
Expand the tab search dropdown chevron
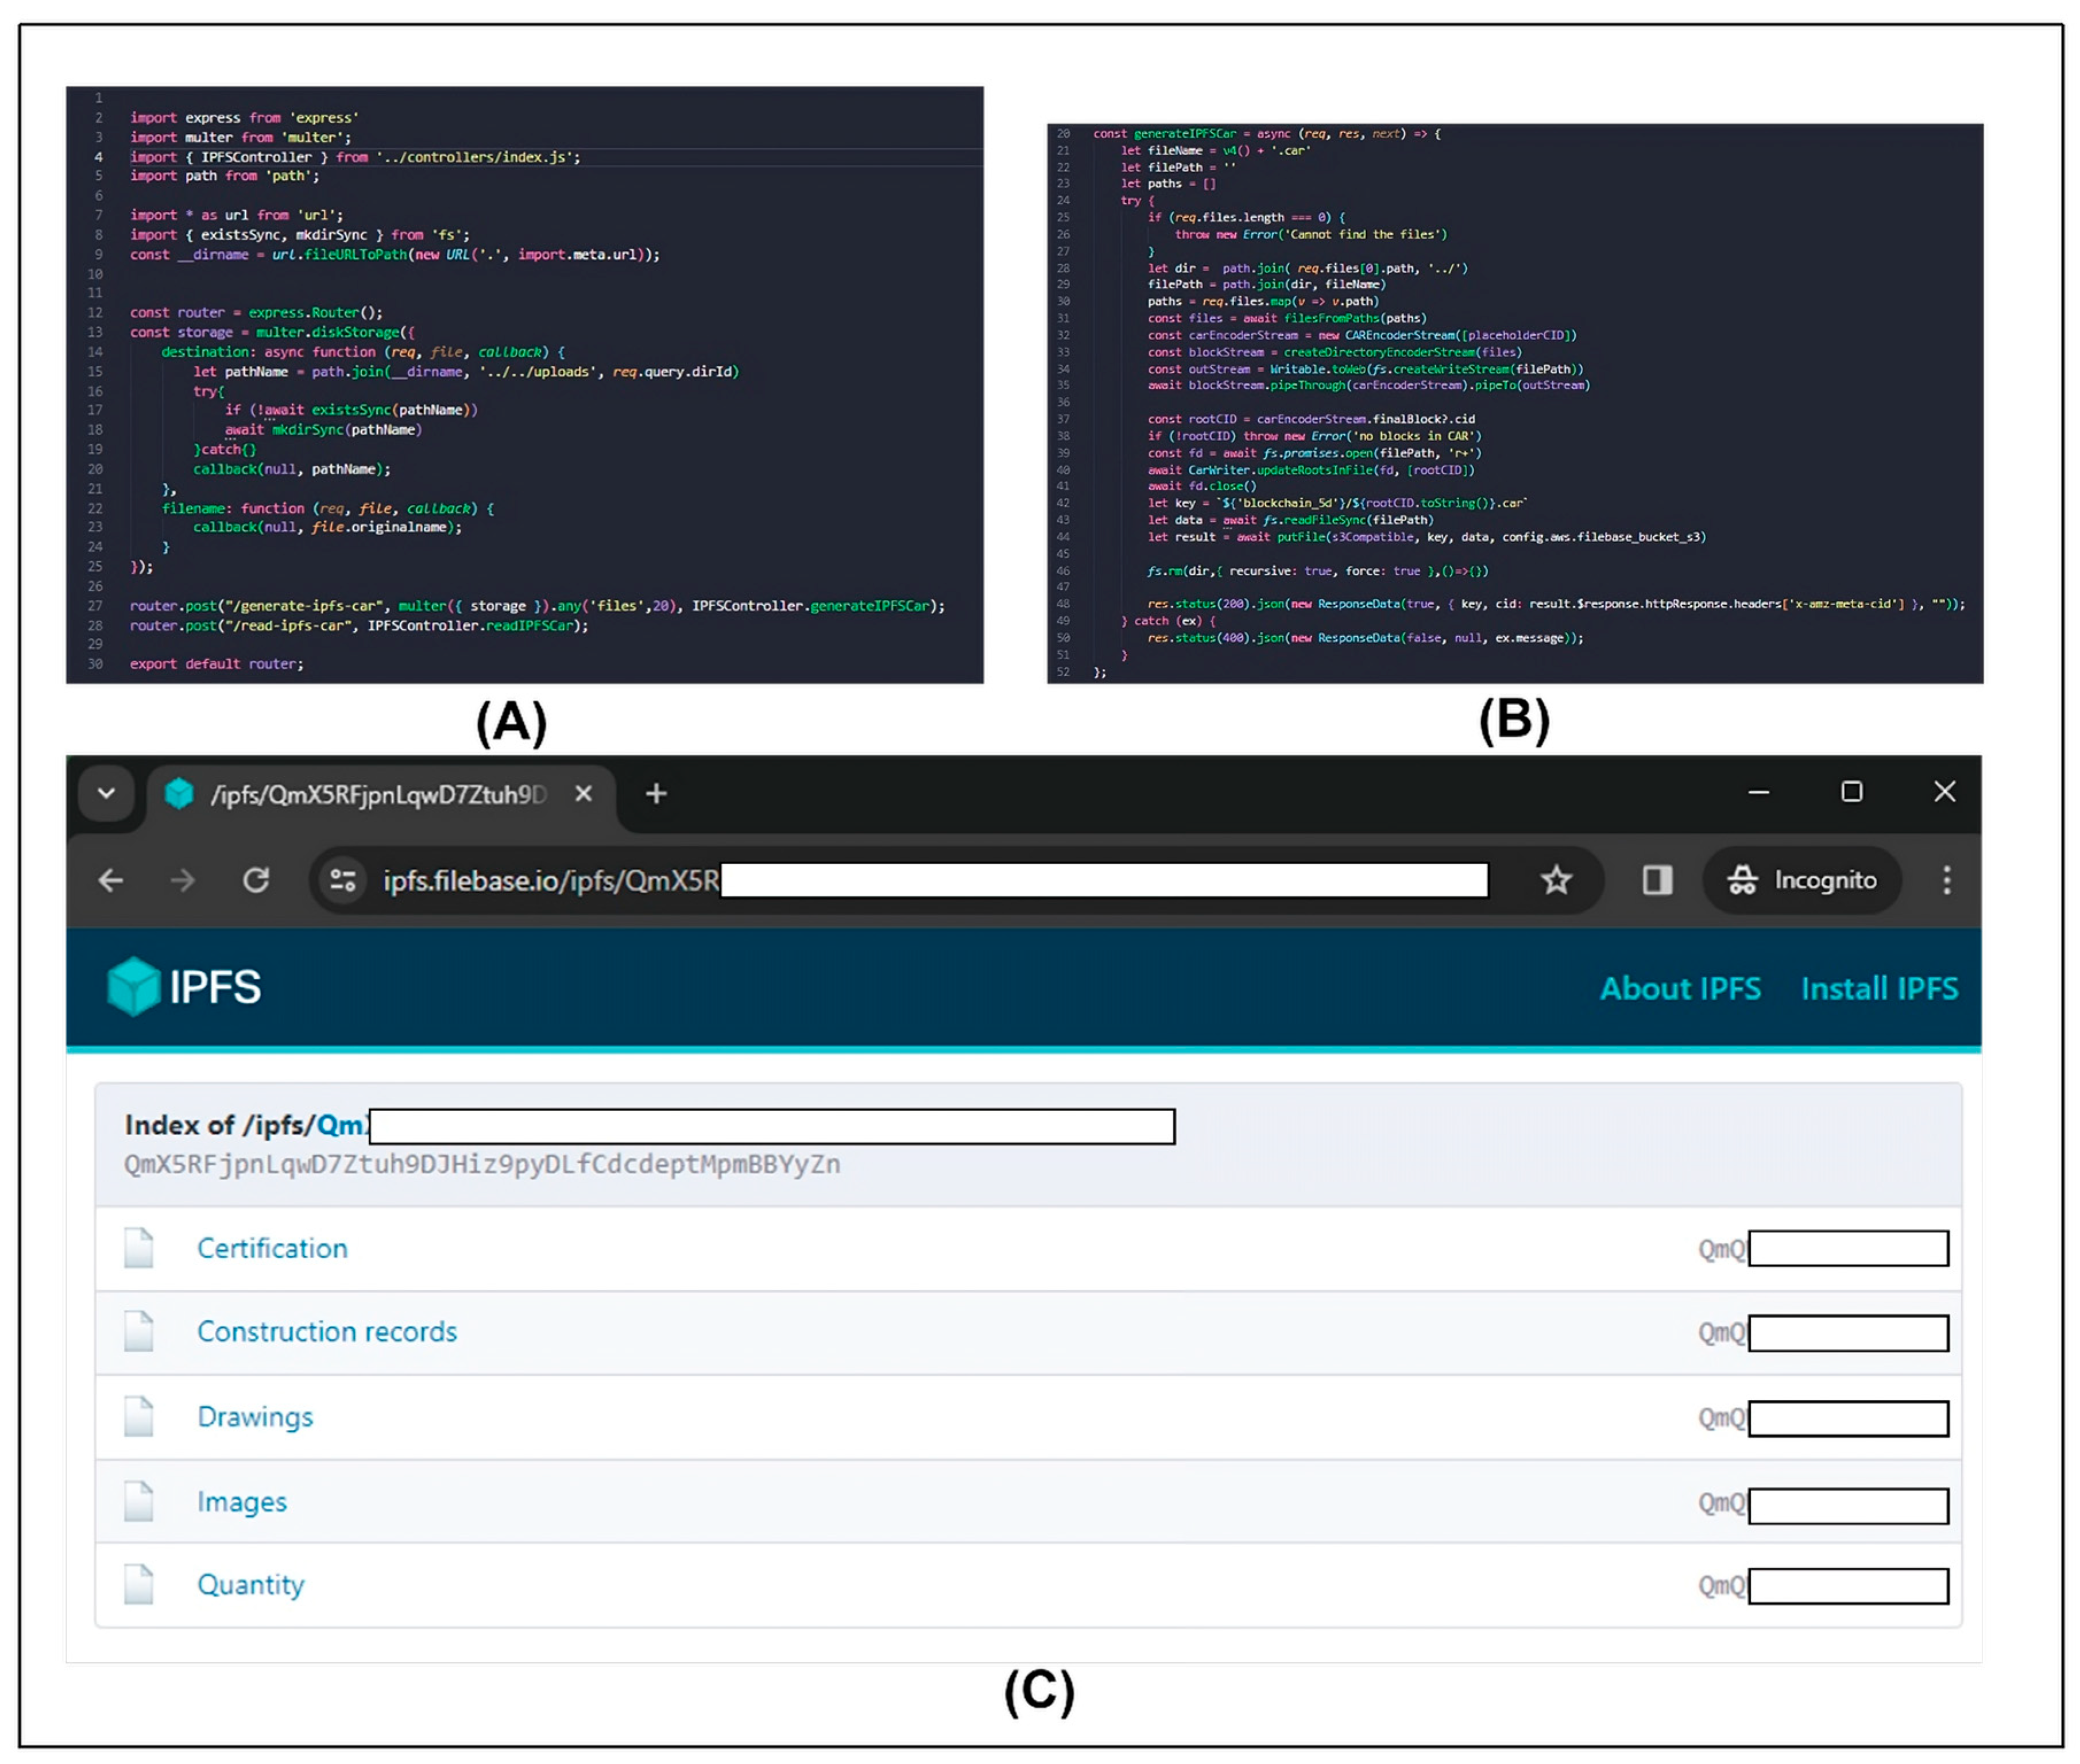click(106, 794)
